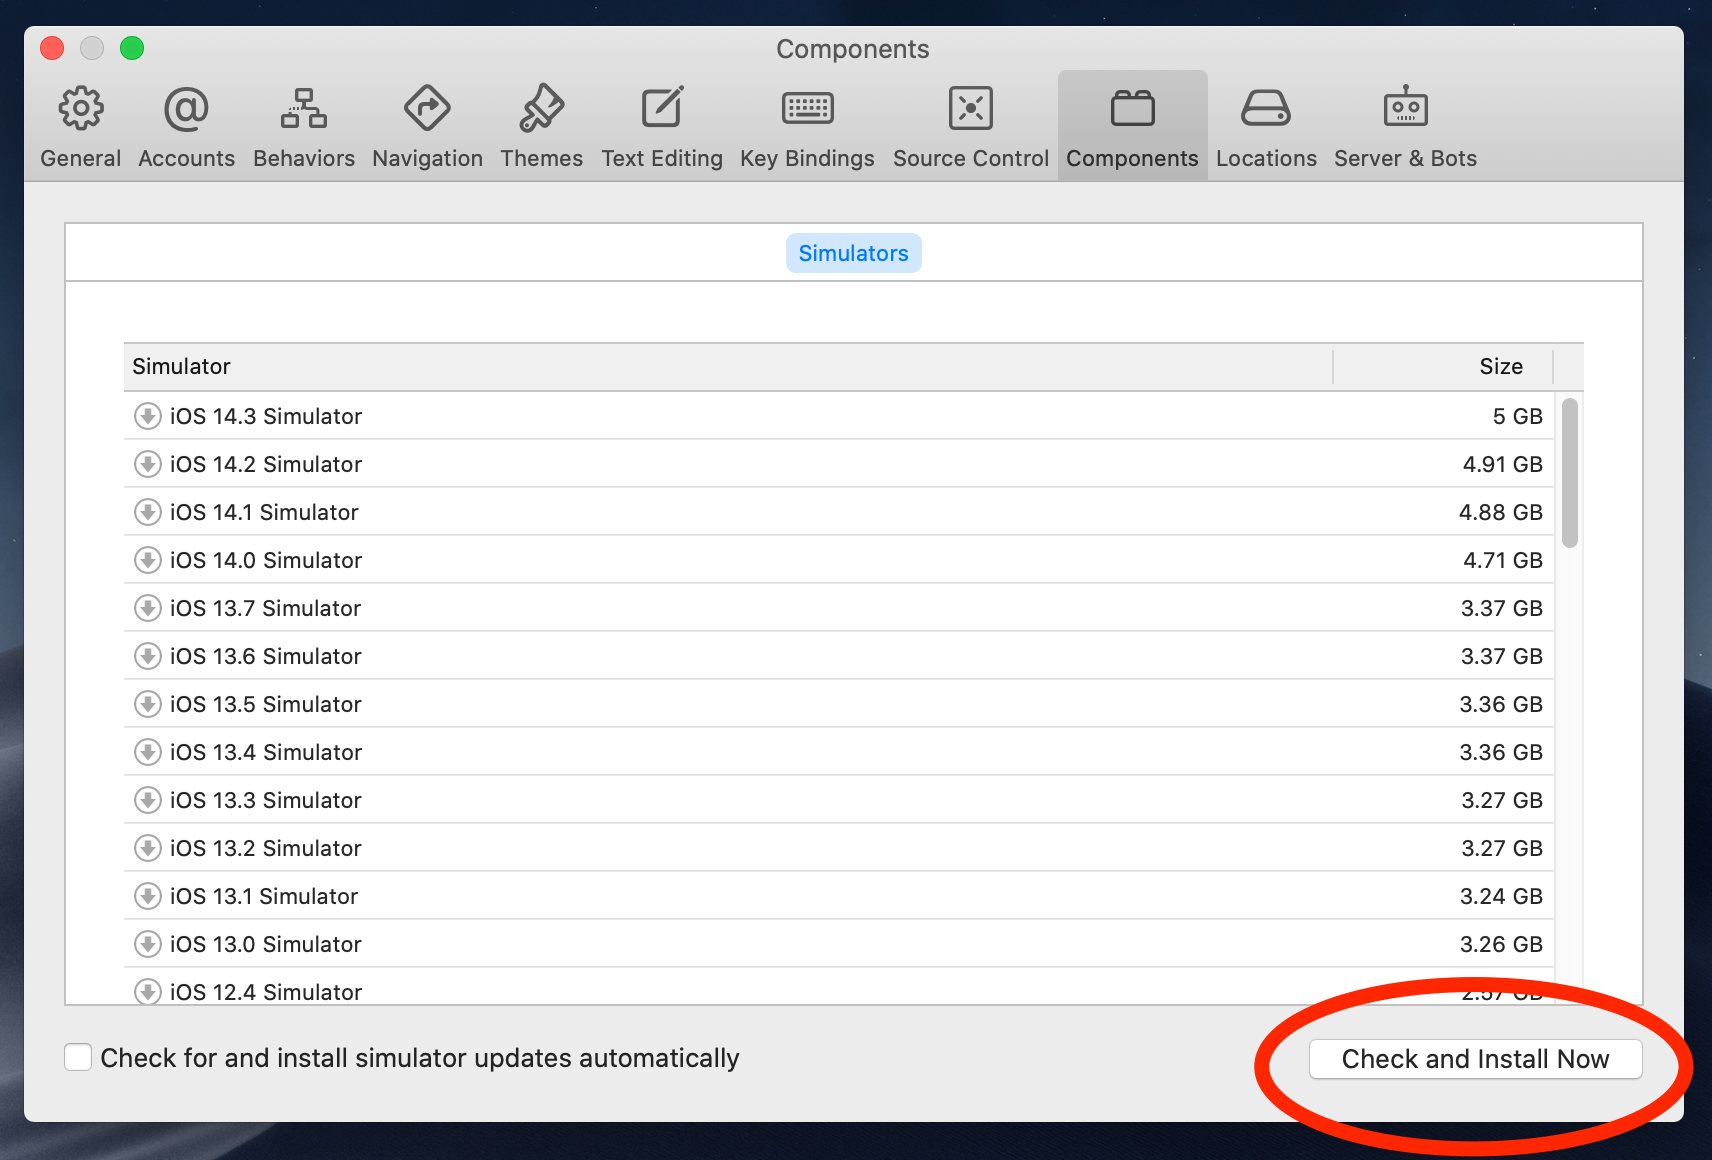This screenshot has height=1160, width=1712.
Task: Enable automatic simulator updates checkbox
Action: pyautogui.click(x=78, y=1057)
